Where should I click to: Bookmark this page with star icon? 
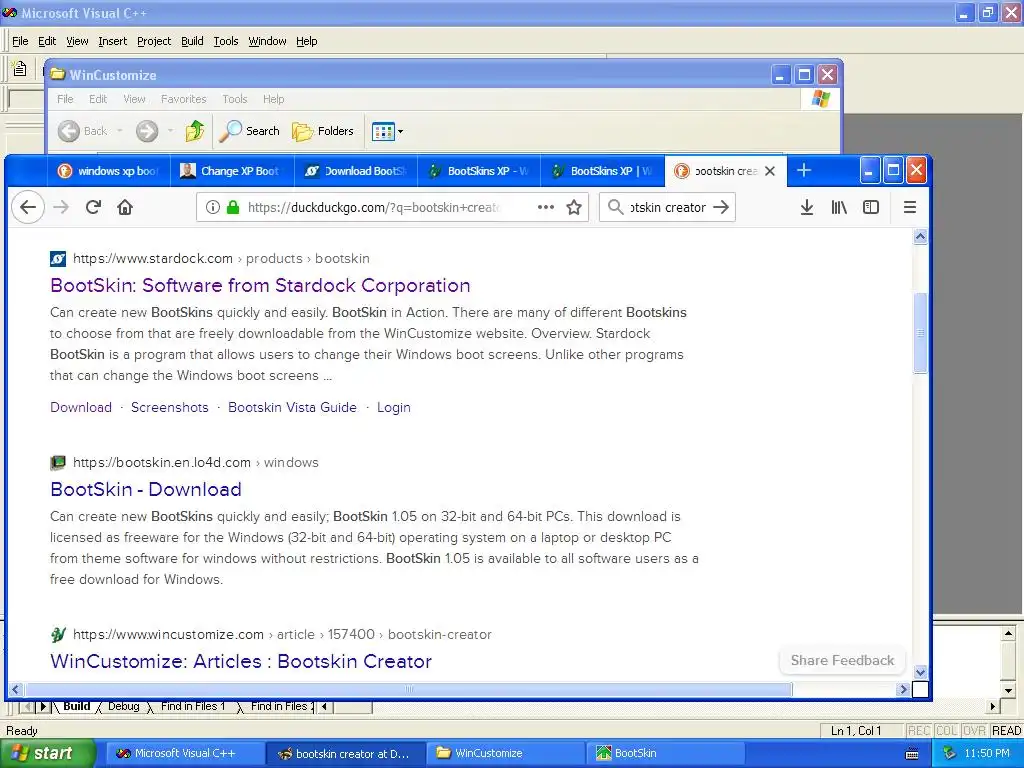(x=574, y=208)
